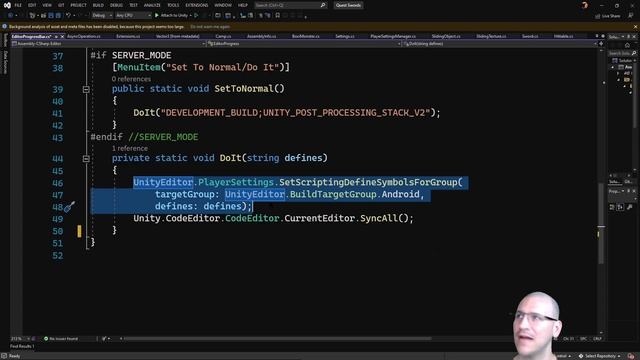Click the Solution Explorer home icon

pyautogui.click(x=627, y=45)
